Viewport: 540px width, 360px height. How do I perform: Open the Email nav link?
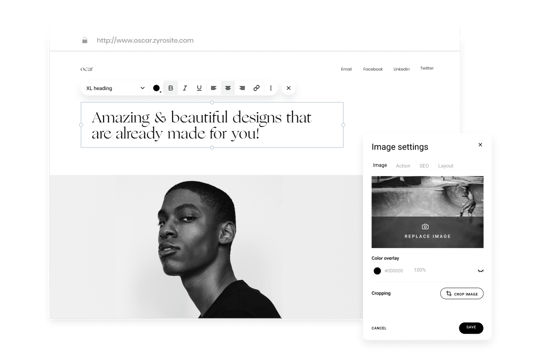[346, 69]
